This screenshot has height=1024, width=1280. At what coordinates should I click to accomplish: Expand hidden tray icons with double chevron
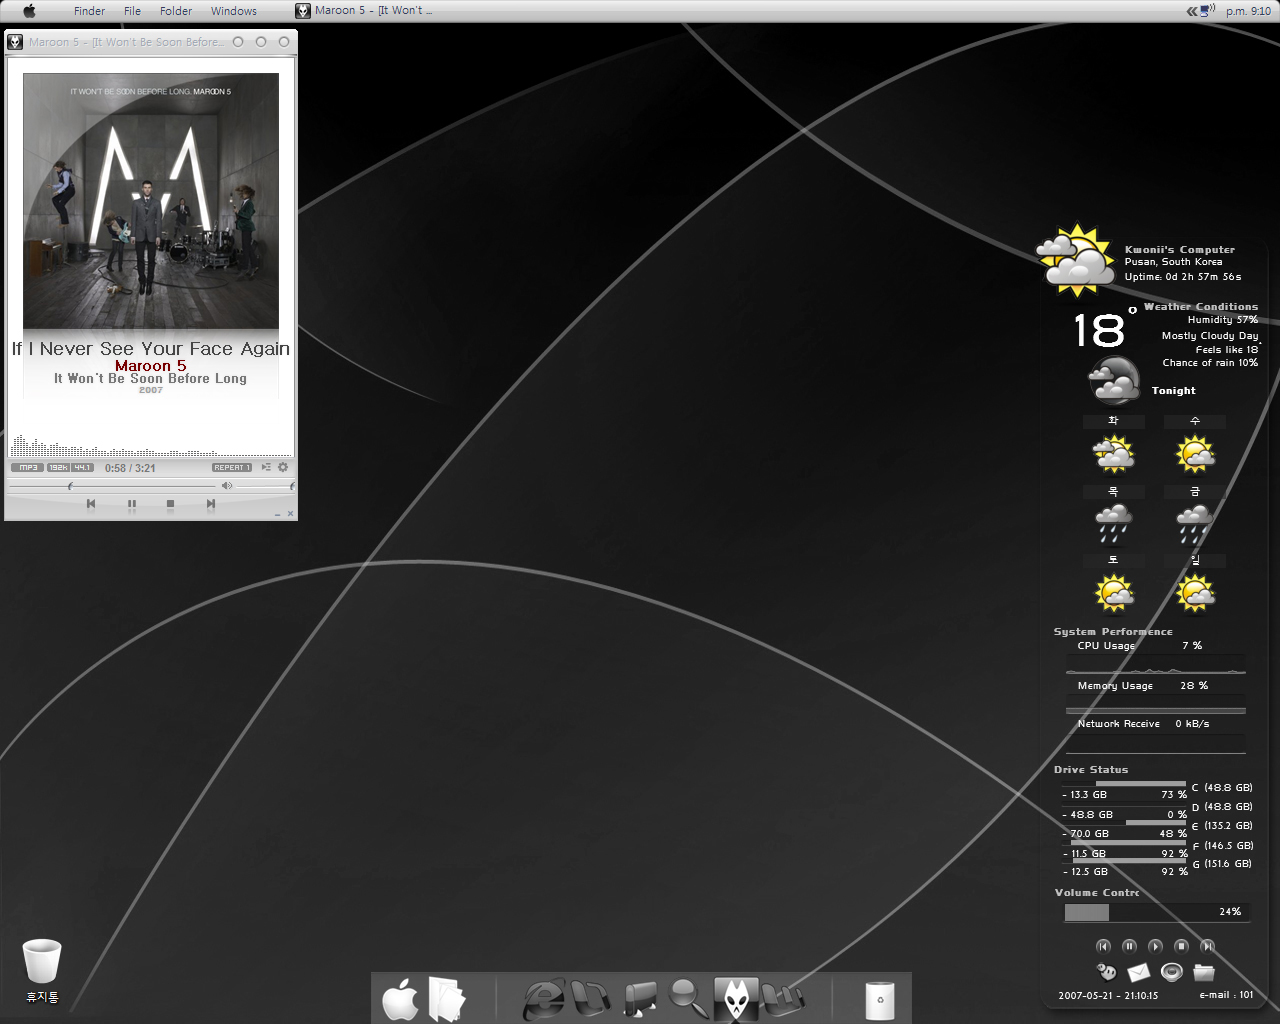pyautogui.click(x=1192, y=11)
